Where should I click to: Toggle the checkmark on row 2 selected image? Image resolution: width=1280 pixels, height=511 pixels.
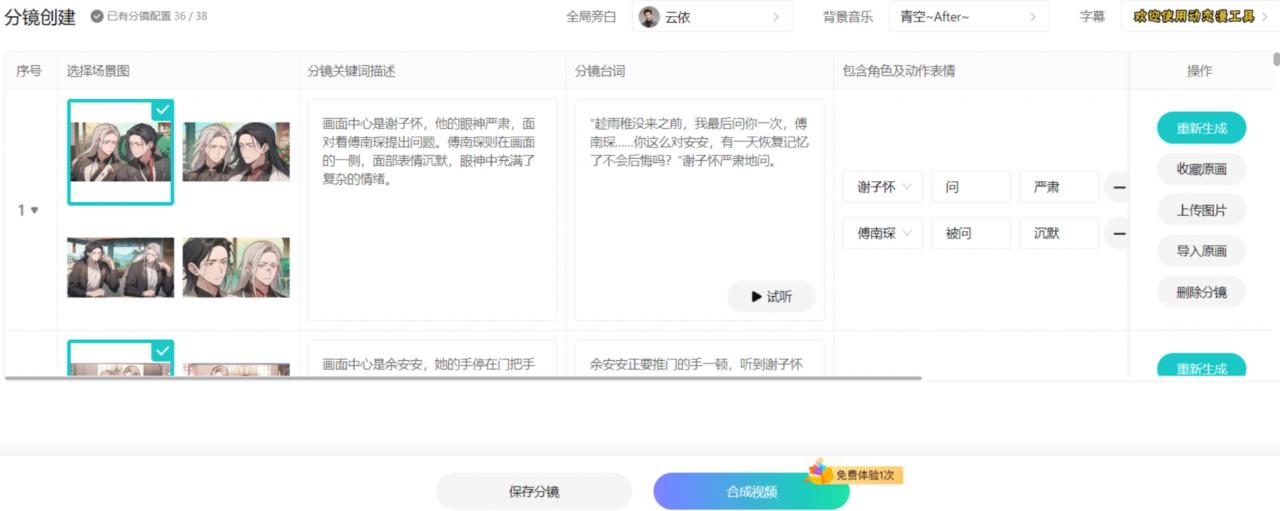coord(162,350)
